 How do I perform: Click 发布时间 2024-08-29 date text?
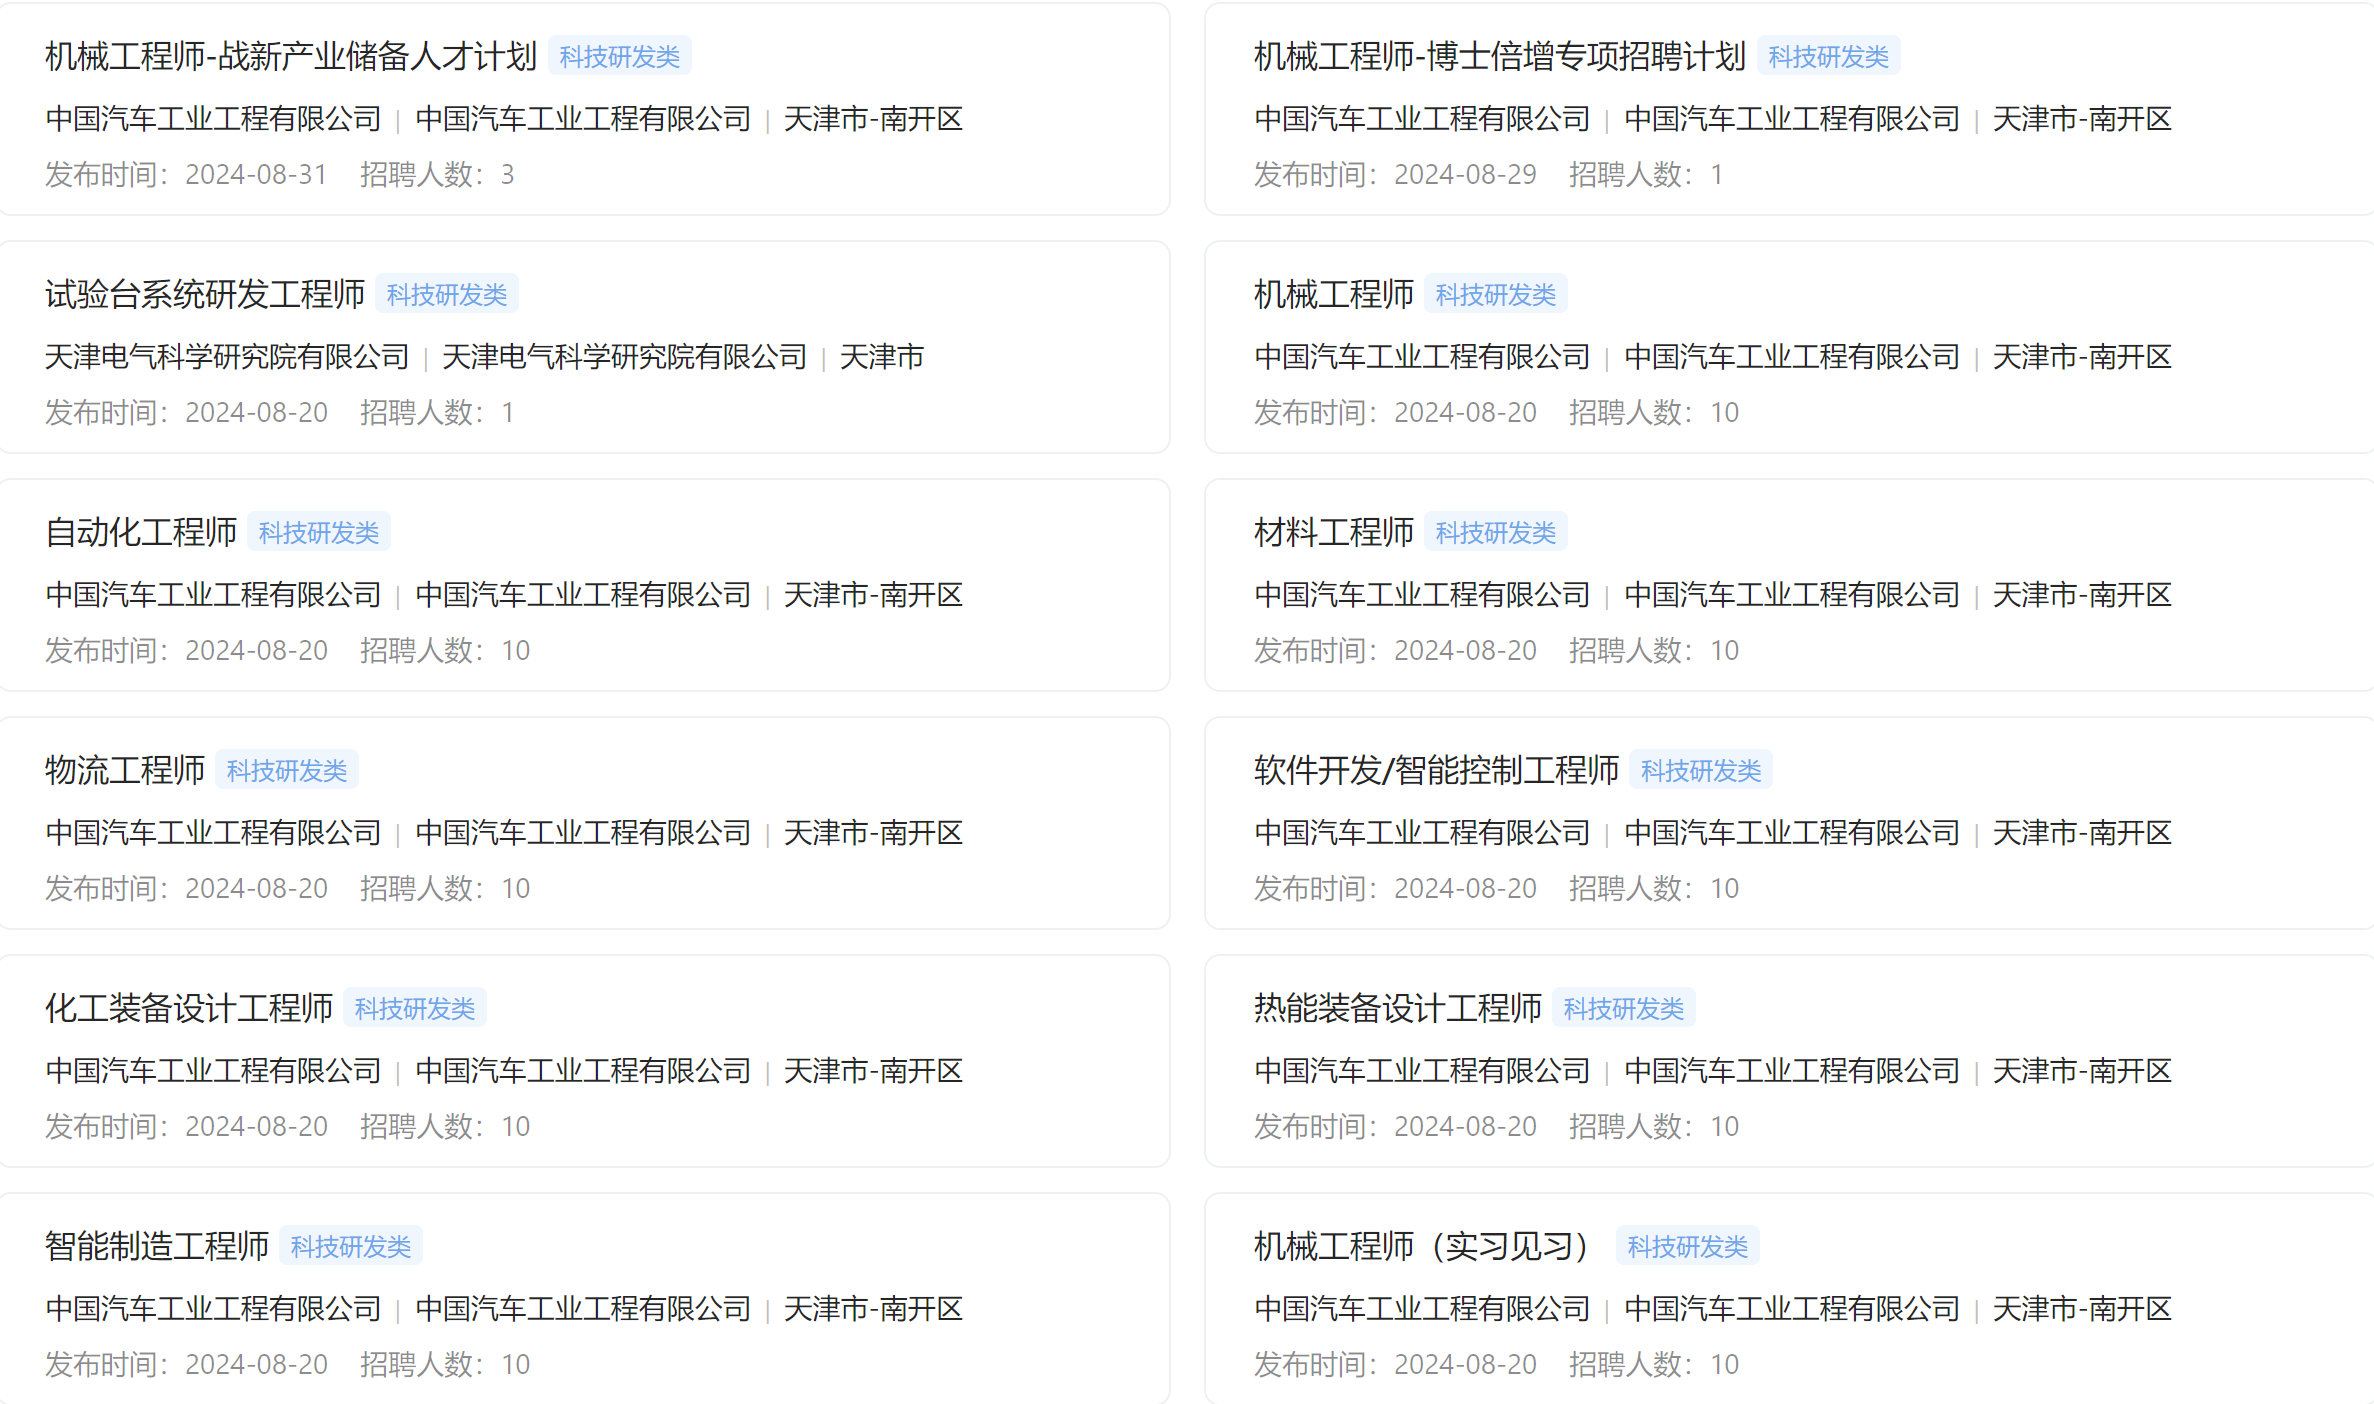(1395, 175)
